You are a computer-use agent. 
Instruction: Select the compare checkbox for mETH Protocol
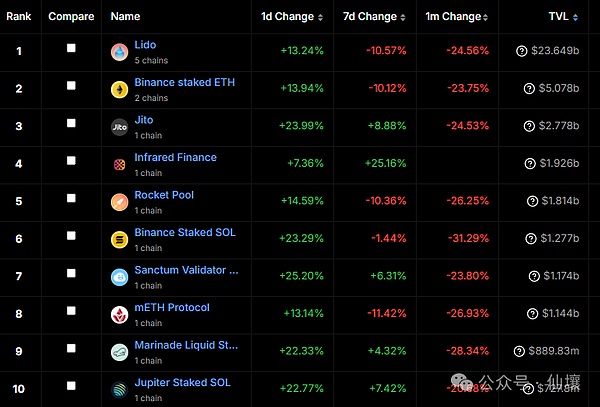pyautogui.click(x=71, y=310)
